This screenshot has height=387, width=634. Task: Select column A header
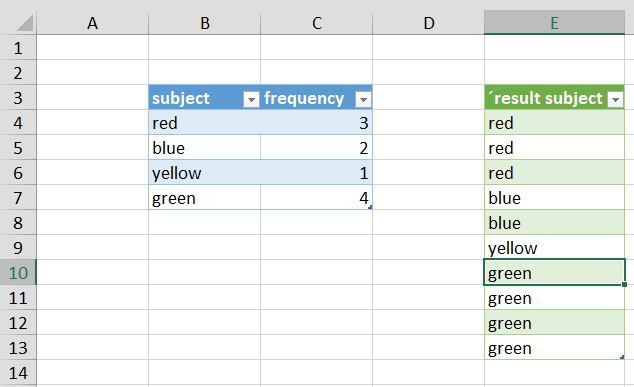click(93, 23)
